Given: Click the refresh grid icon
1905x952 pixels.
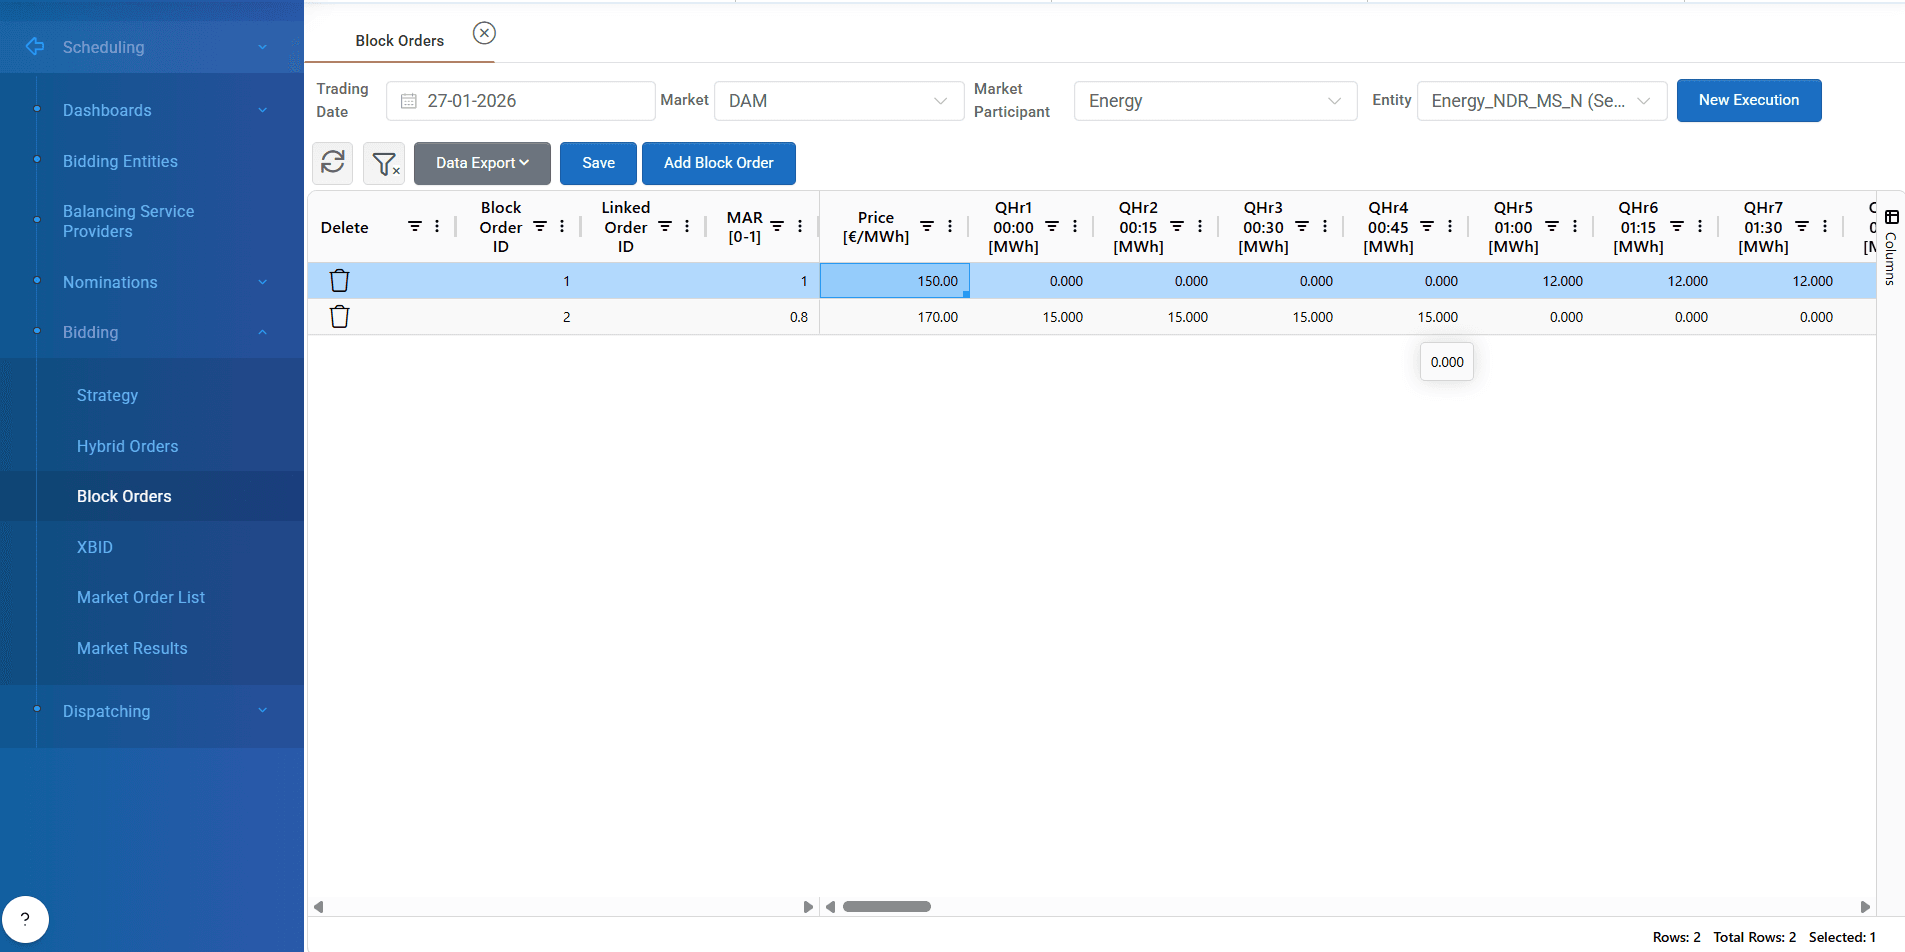Looking at the screenshot, I should pos(333,163).
